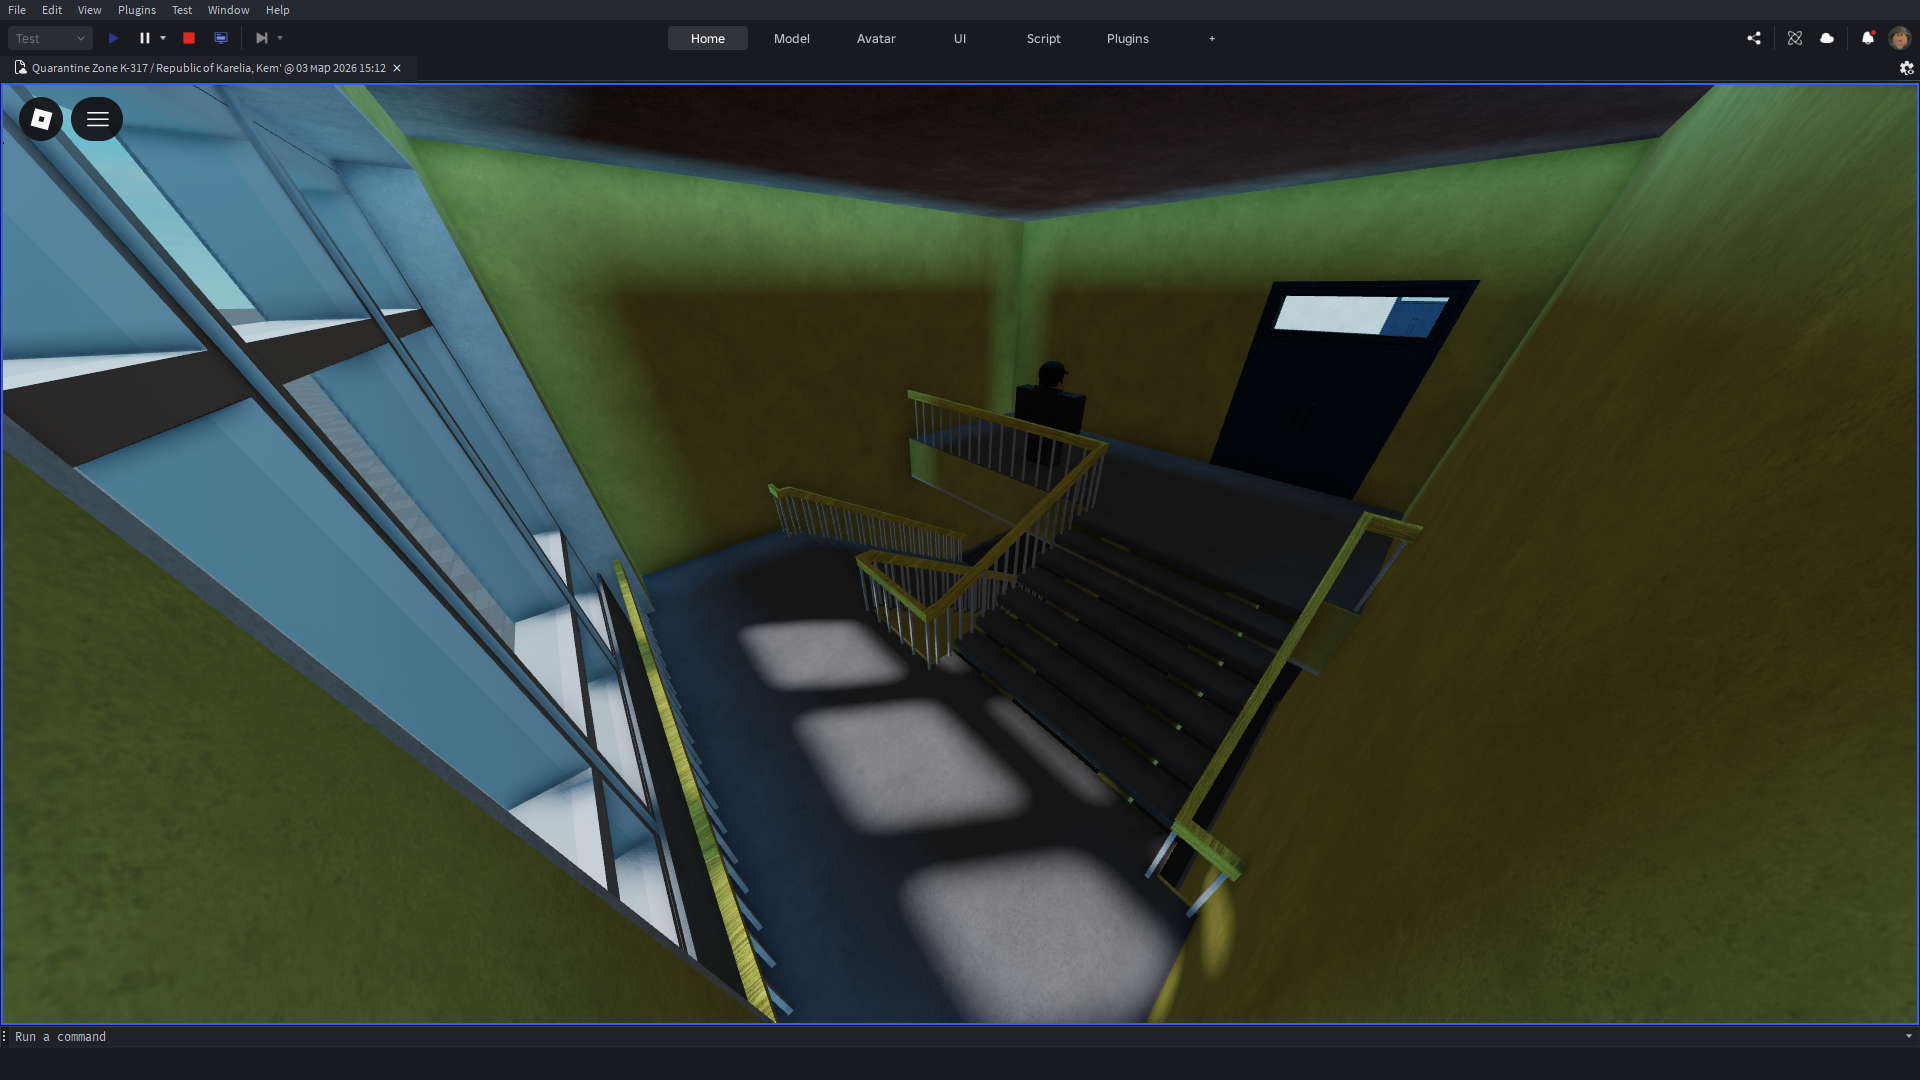Open the cloud save status icon
The image size is (1920, 1080).
pyautogui.click(x=1827, y=38)
